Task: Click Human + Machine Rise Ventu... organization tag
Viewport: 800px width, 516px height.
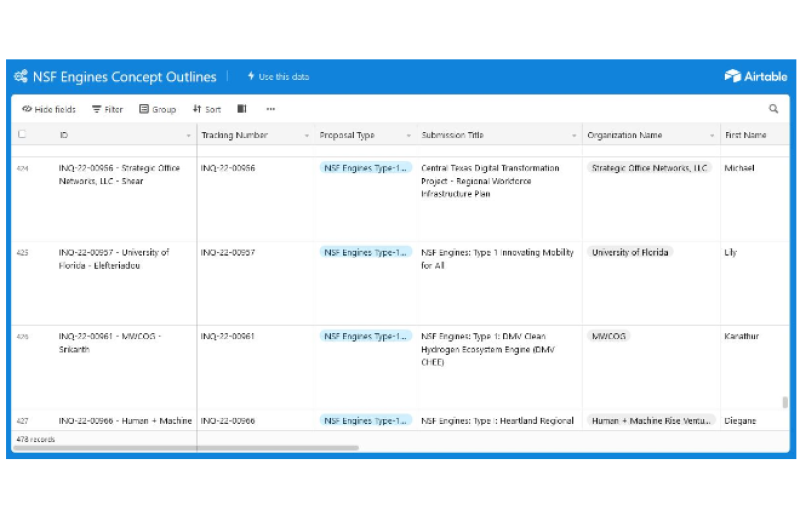Action: (651, 421)
